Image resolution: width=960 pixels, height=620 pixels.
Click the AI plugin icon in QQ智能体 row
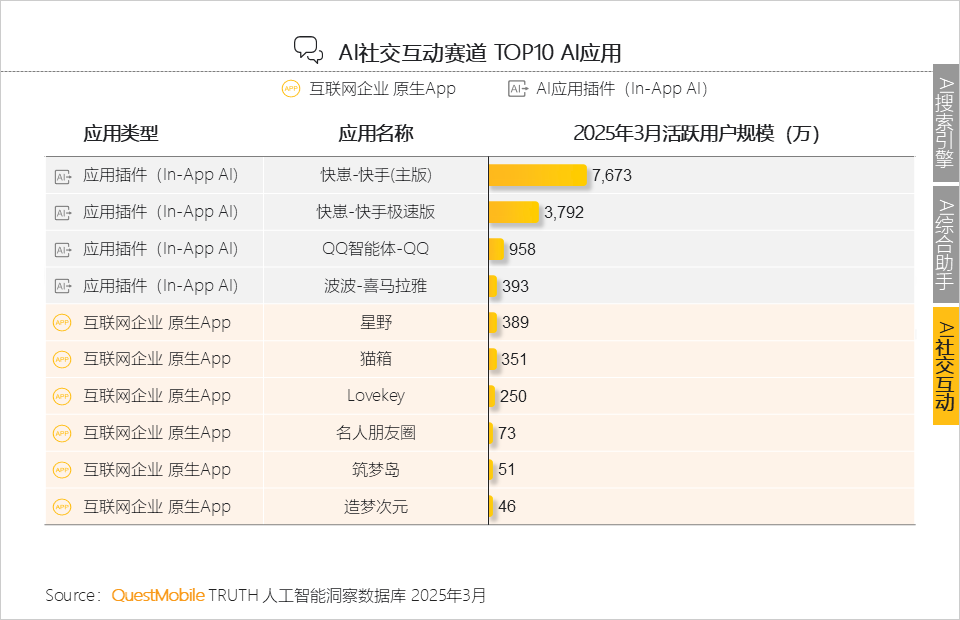pyautogui.click(x=62, y=249)
